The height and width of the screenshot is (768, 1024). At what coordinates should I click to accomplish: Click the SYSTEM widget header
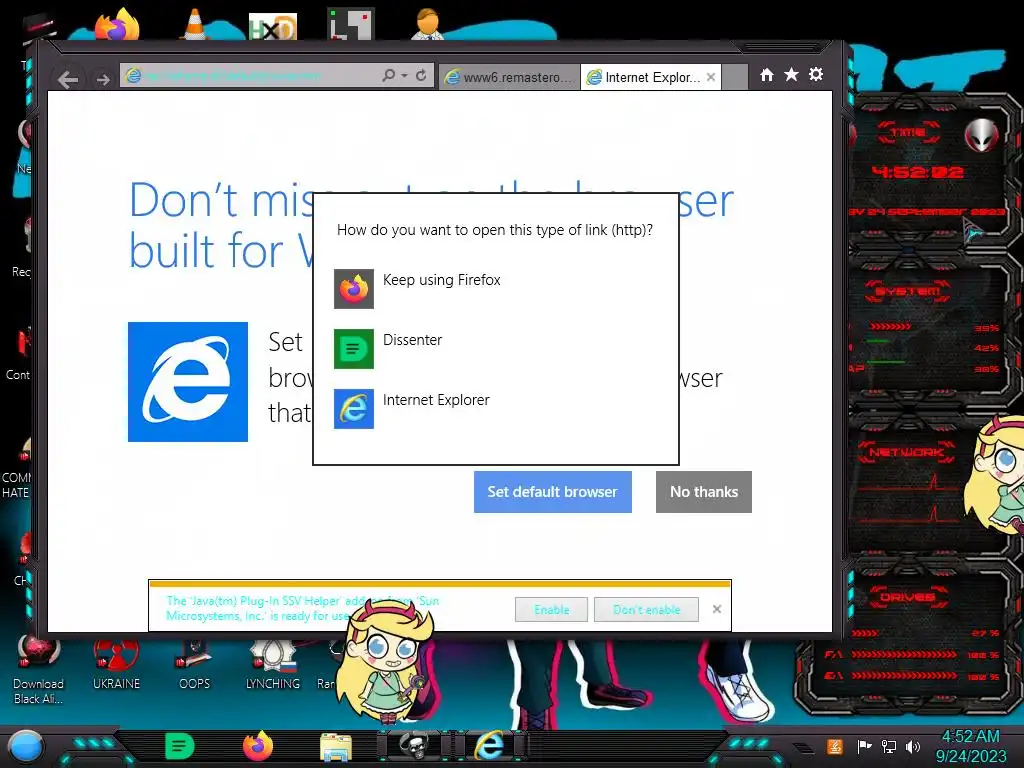(908, 291)
